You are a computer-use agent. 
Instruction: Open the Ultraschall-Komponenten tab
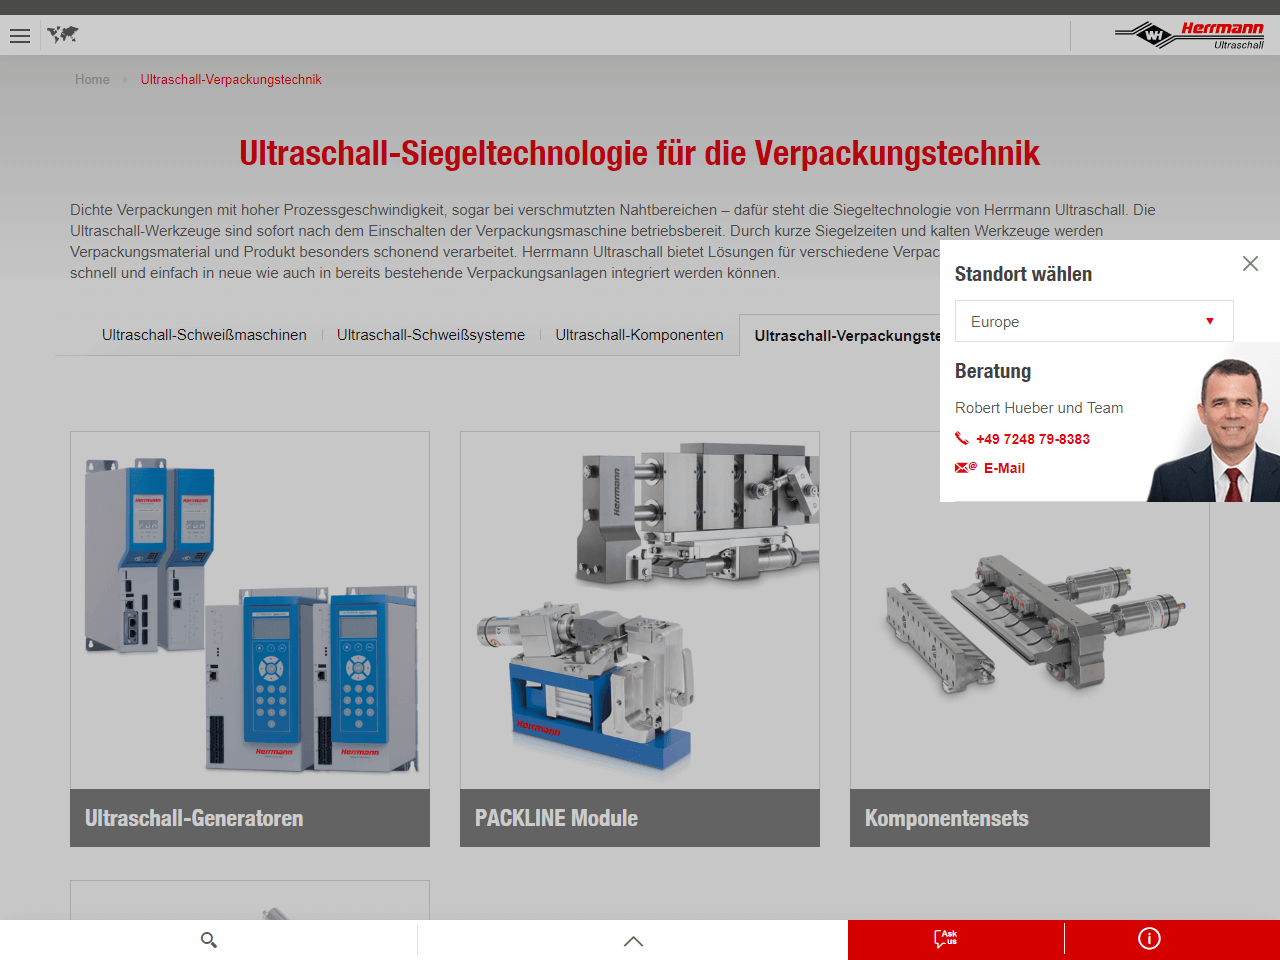pyautogui.click(x=639, y=335)
